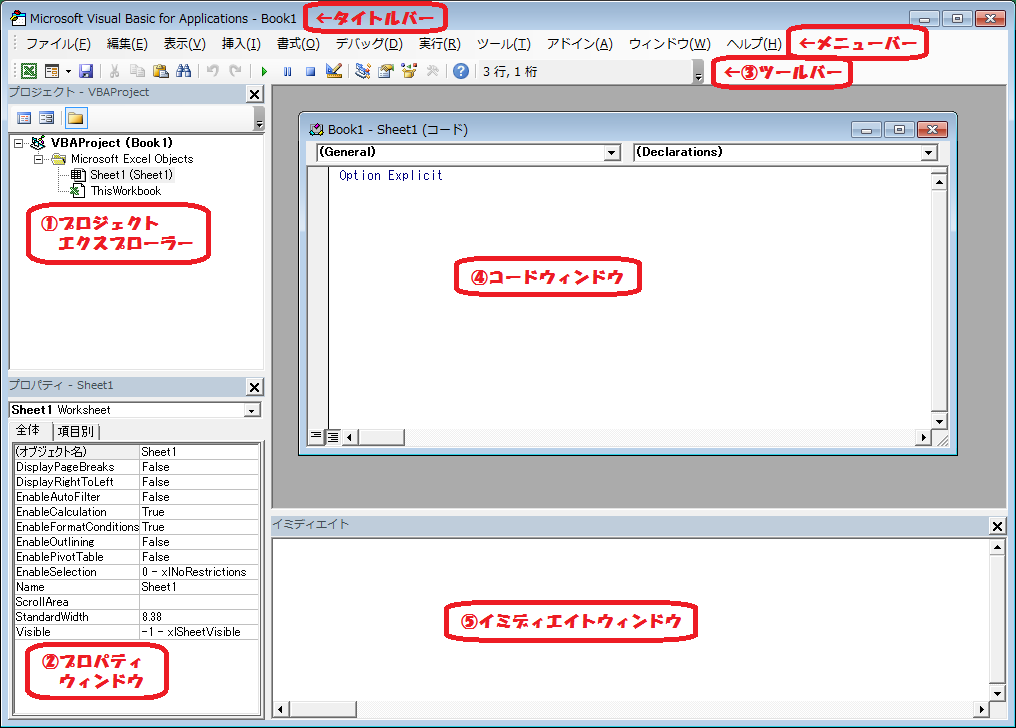The height and width of the screenshot is (728, 1016).
Task: Undo the last action in toolbar
Action: point(213,71)
